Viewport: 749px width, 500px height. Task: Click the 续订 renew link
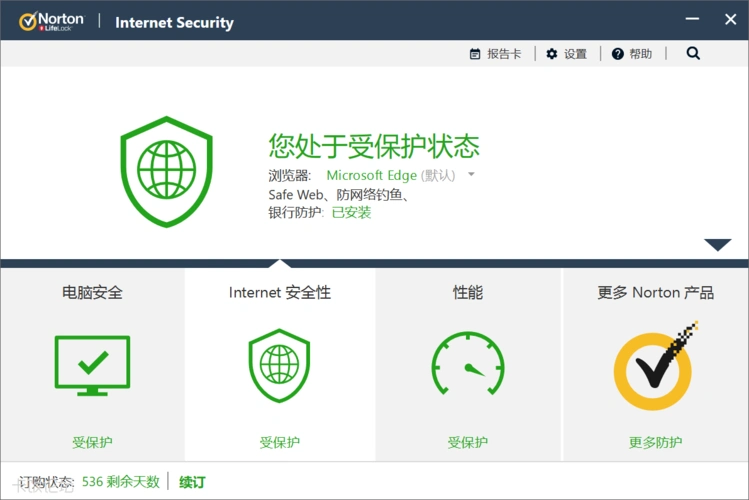click(192, 482)
